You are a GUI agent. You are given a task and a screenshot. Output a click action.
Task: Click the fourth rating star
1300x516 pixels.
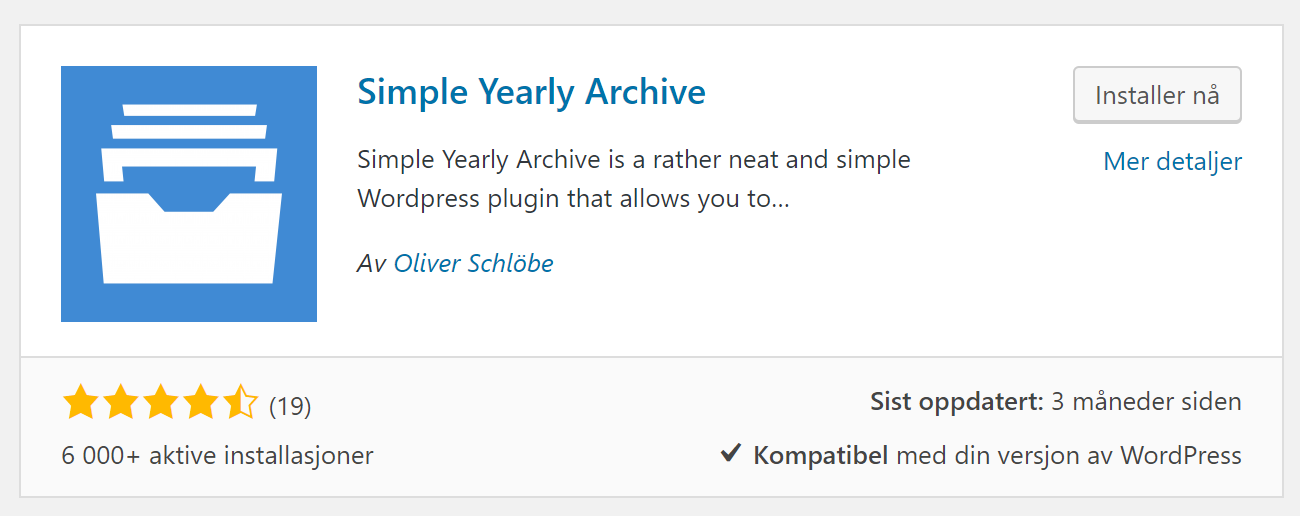tap(199, 404)
